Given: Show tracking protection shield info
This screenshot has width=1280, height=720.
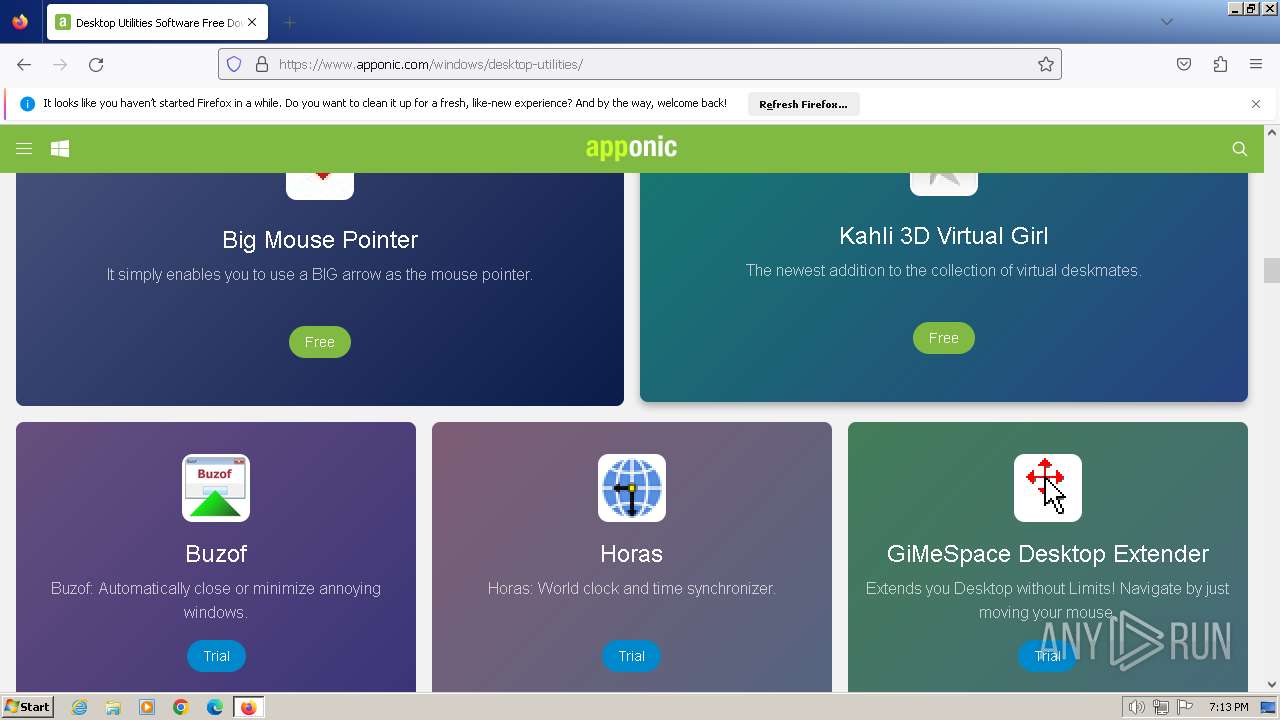Looking at the screenshot, I should pyautogui.click(x=234, y=64).
